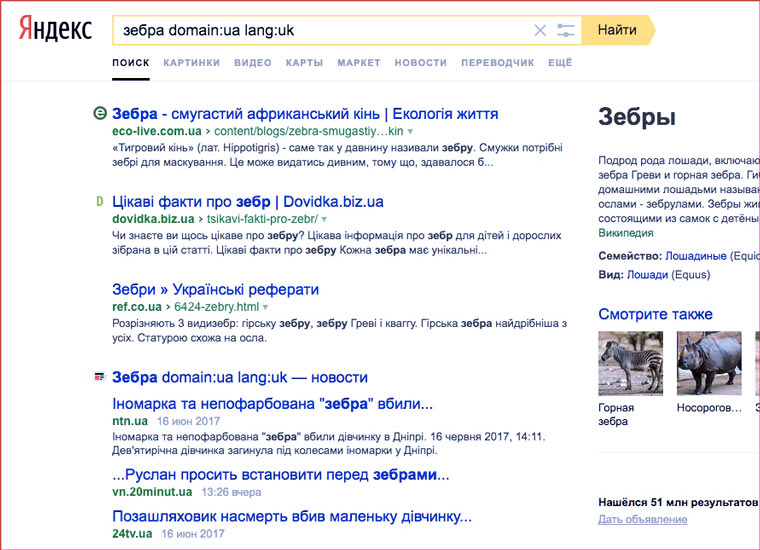Click the news block icon beside новости heading
This screenshot has height=550, width=760.
(x=99, y=377)
